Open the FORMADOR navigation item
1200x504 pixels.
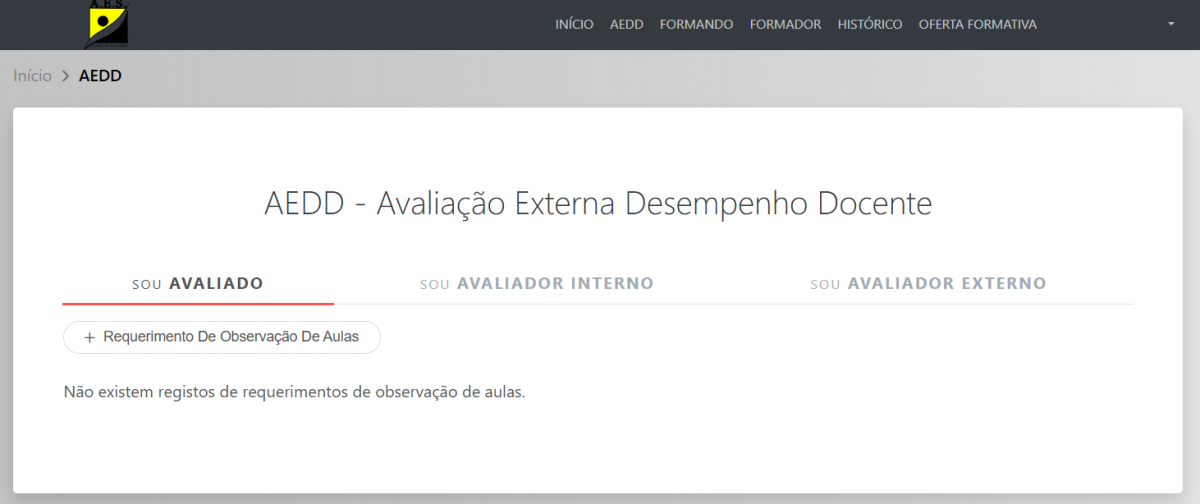785,24
